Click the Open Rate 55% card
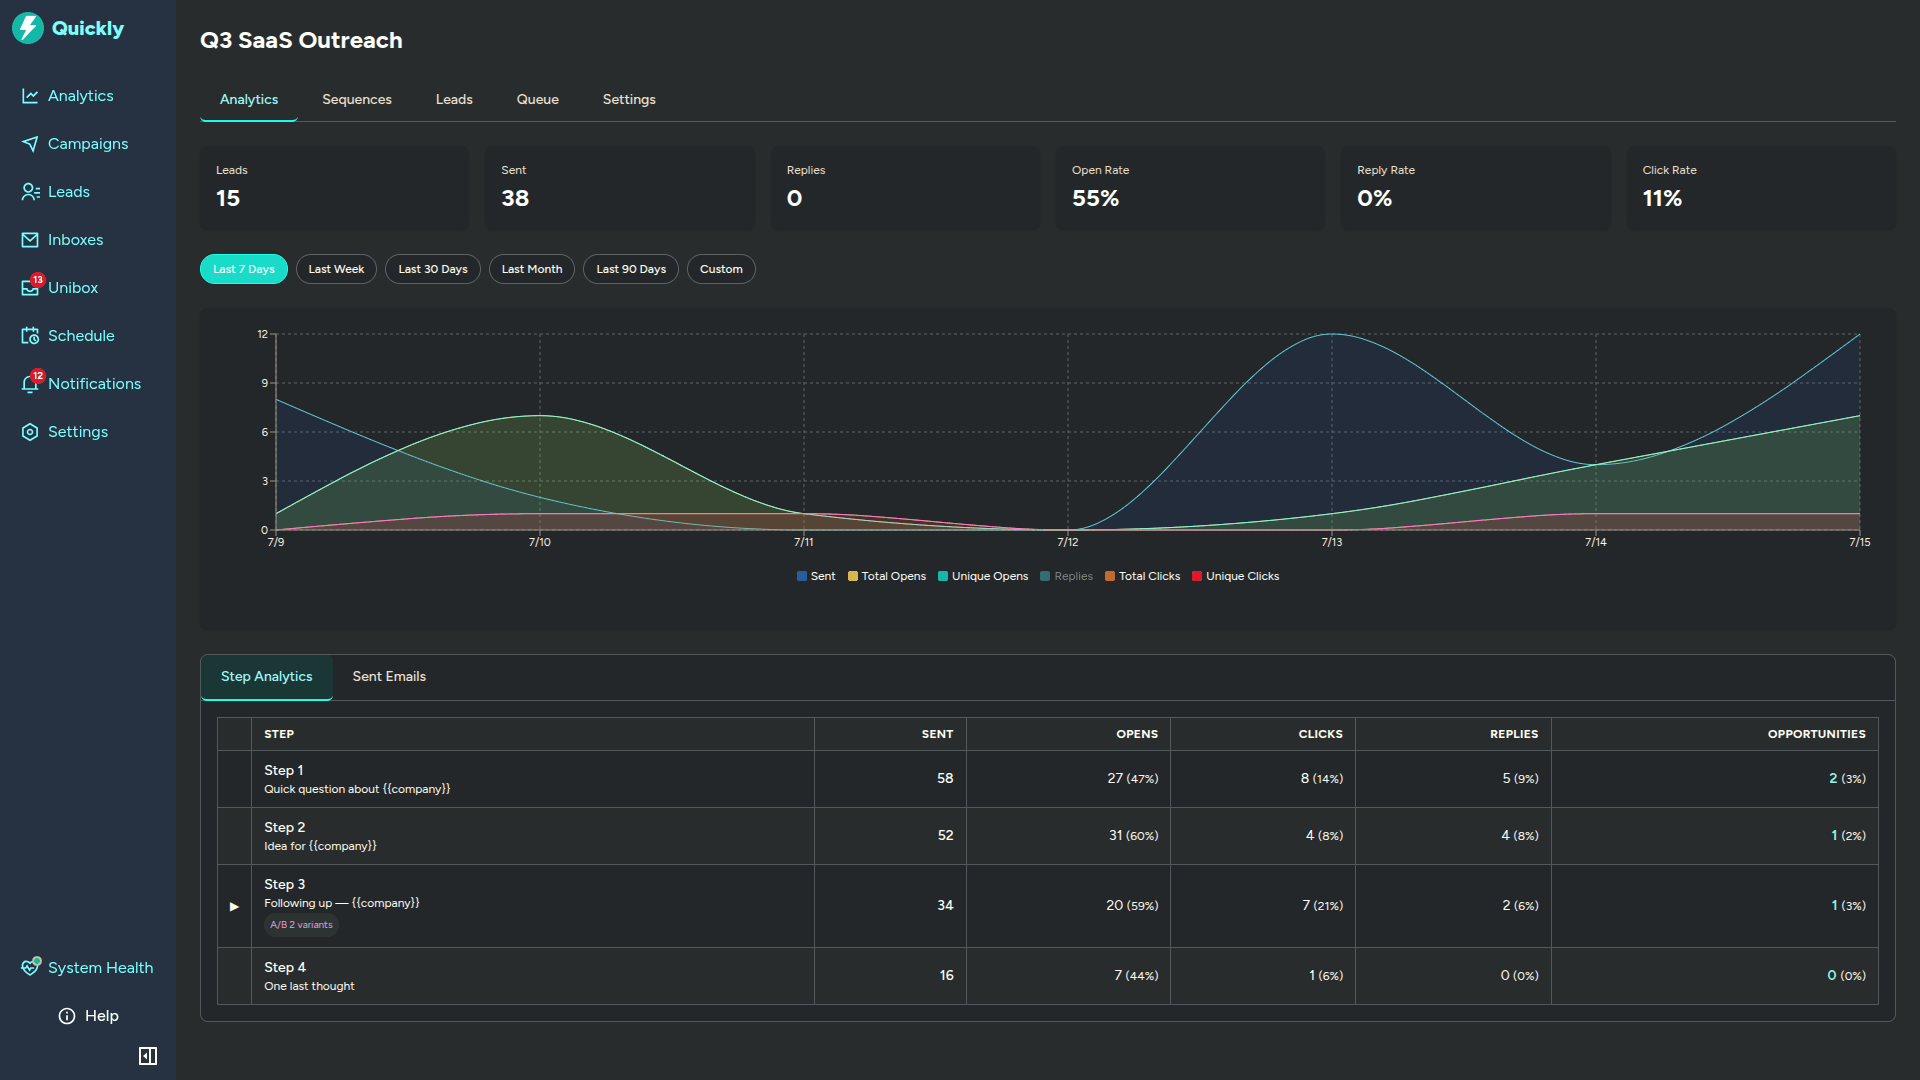The image size is (1920, 1080). click(x=1190, y=188)
